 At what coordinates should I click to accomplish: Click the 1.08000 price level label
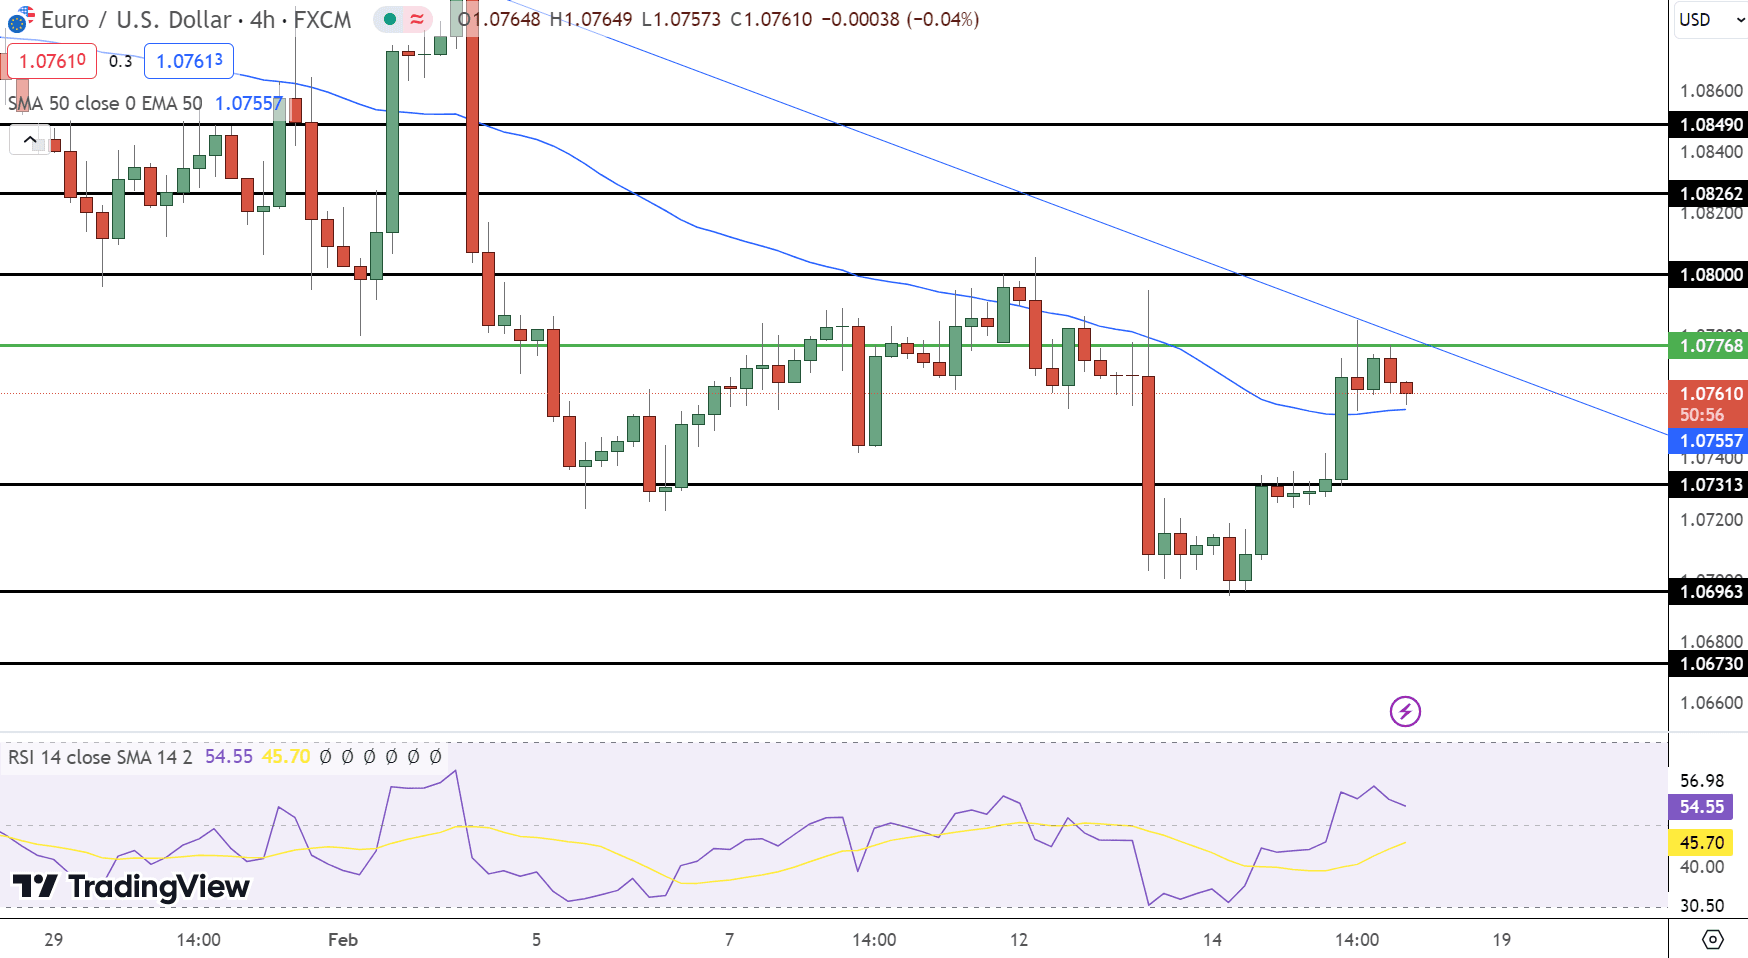click(1709, 275)
